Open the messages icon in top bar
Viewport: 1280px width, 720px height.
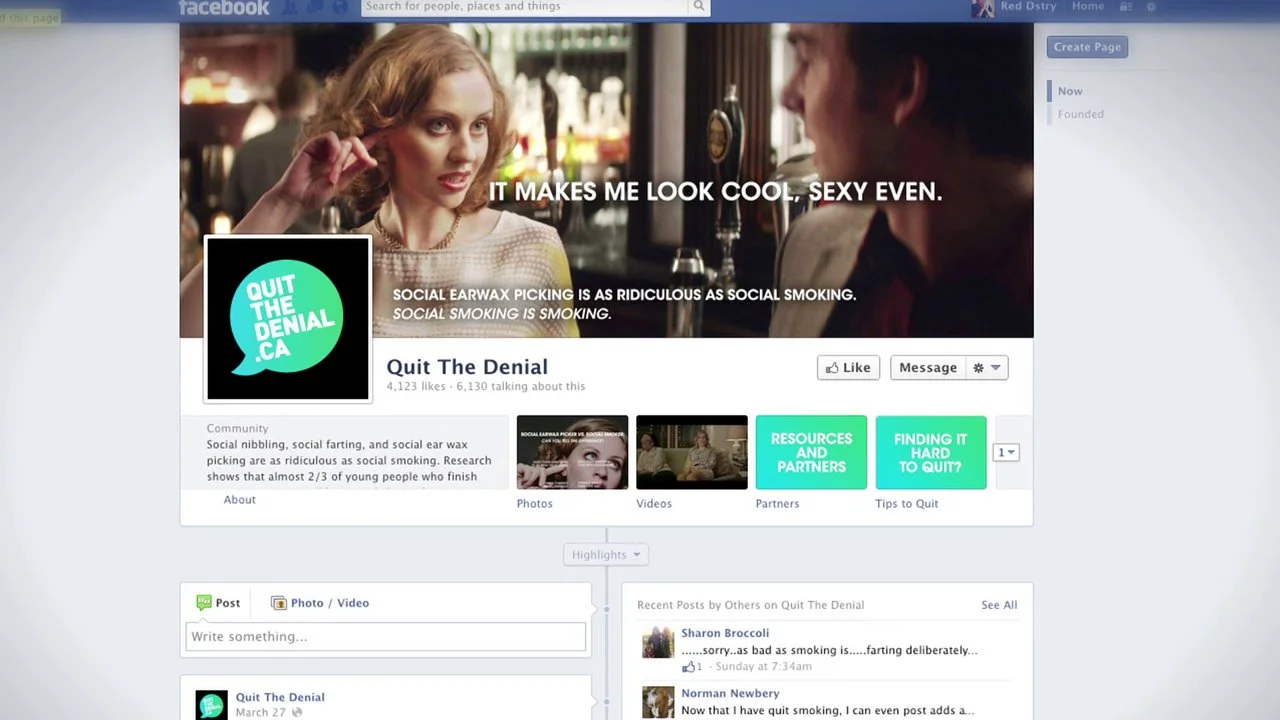316,7
